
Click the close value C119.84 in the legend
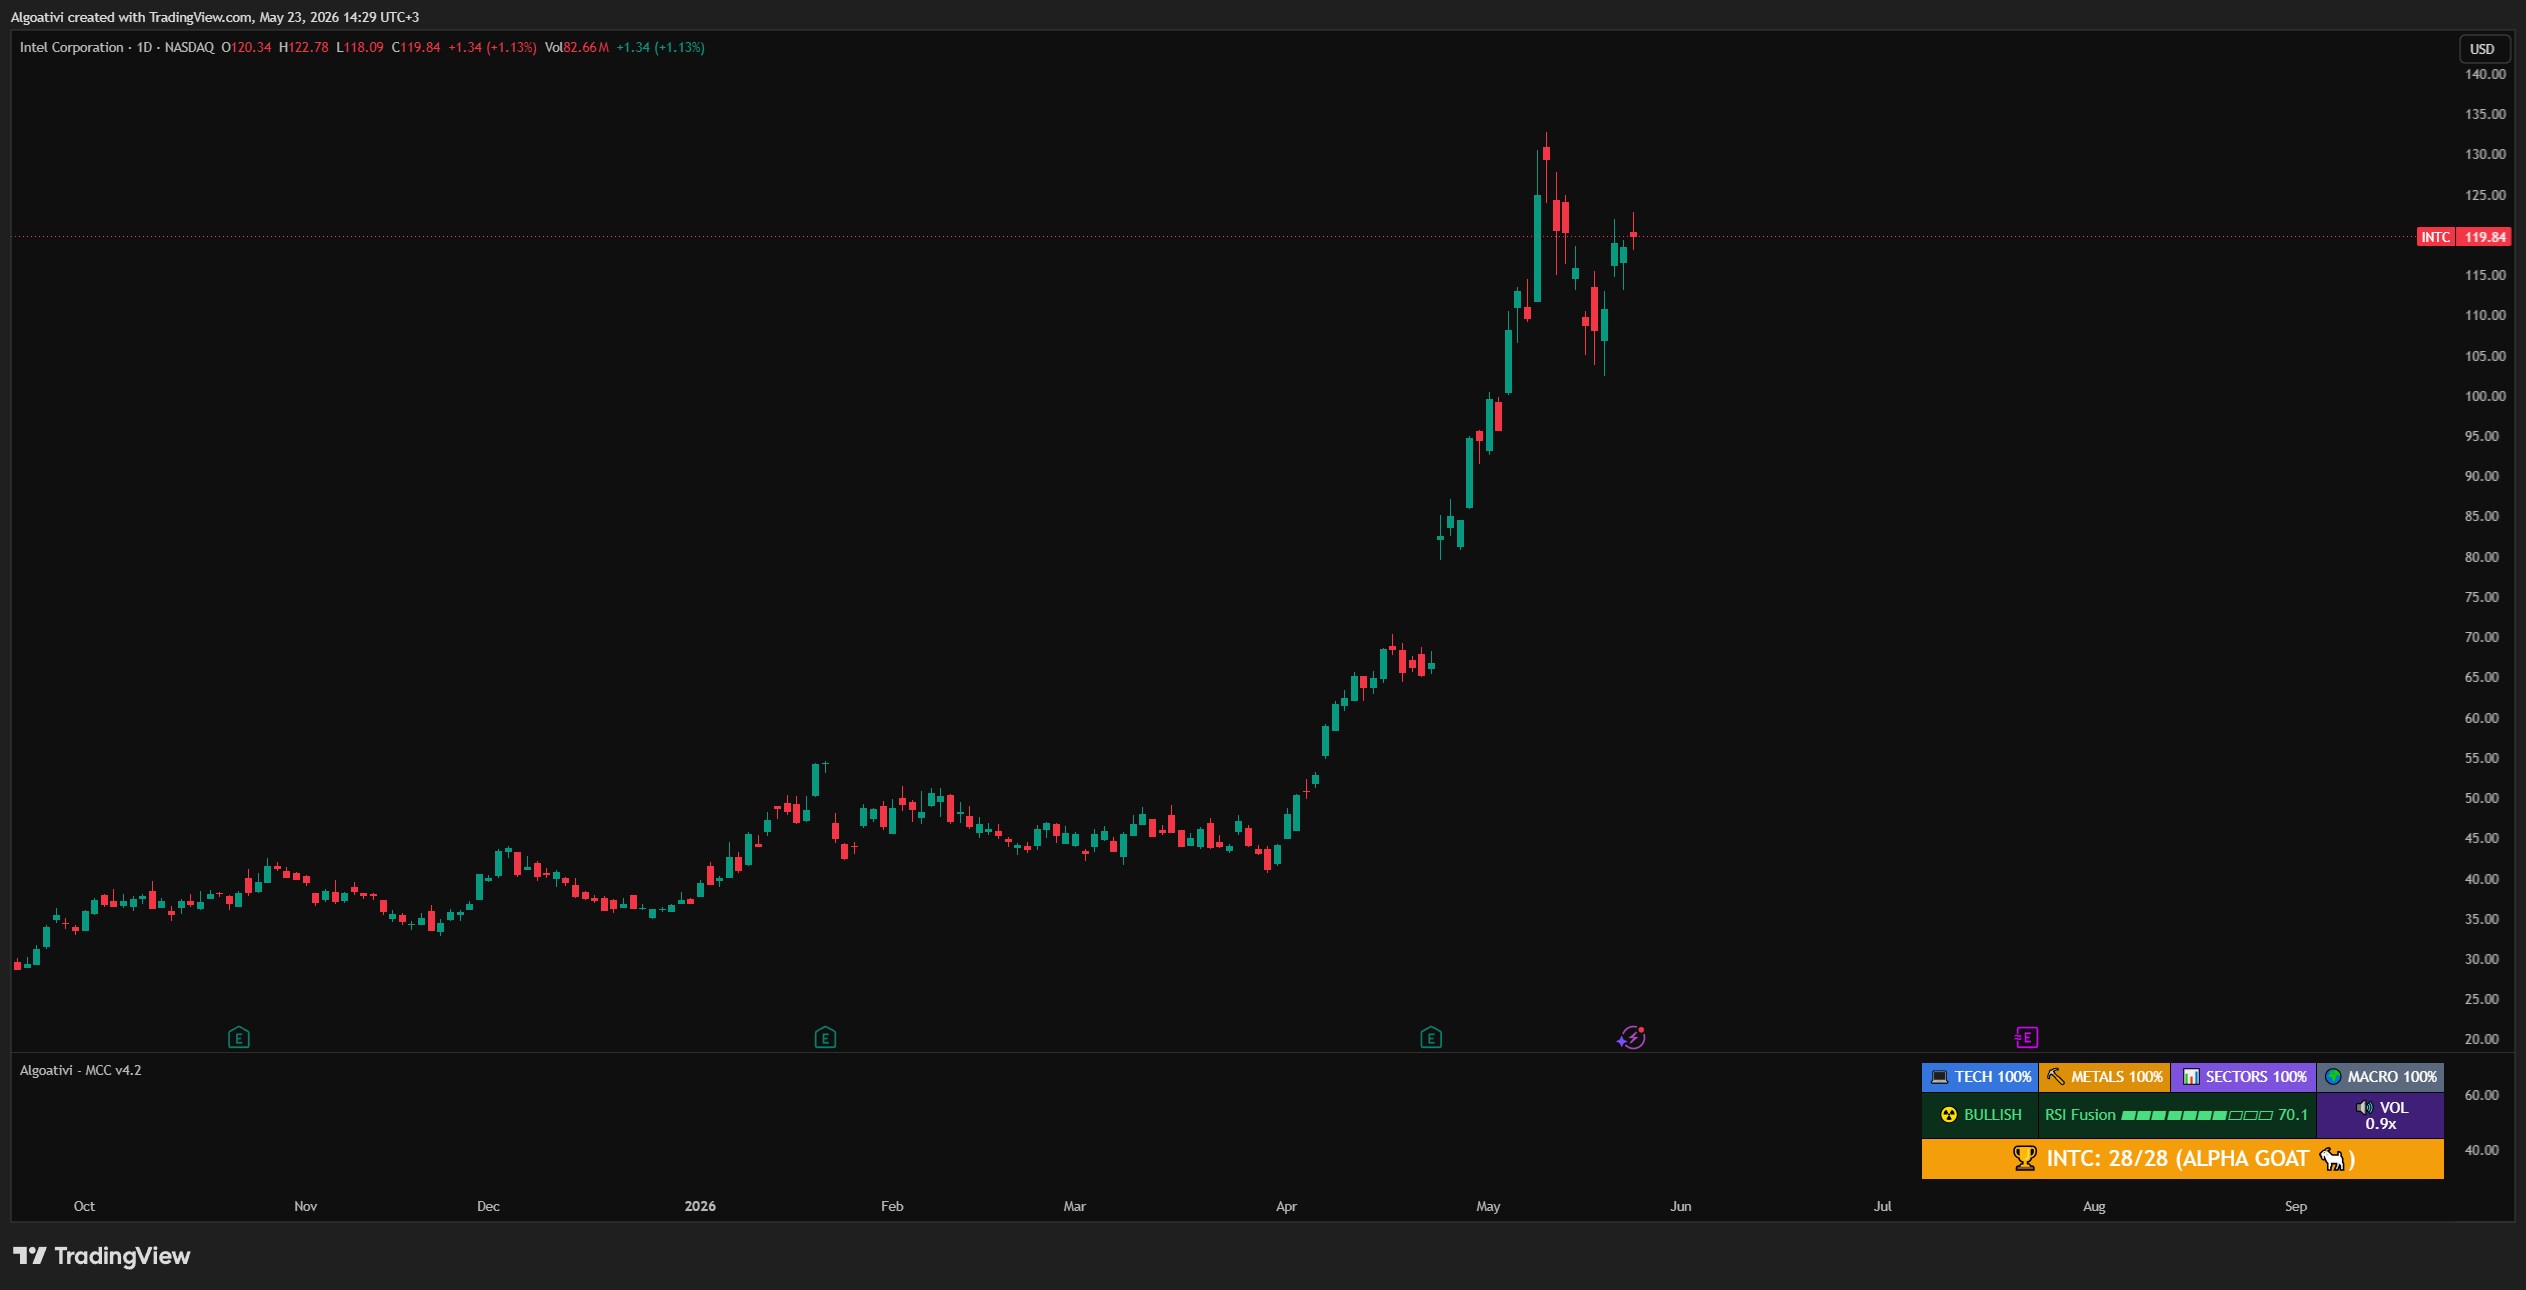(x=416, y=47)
